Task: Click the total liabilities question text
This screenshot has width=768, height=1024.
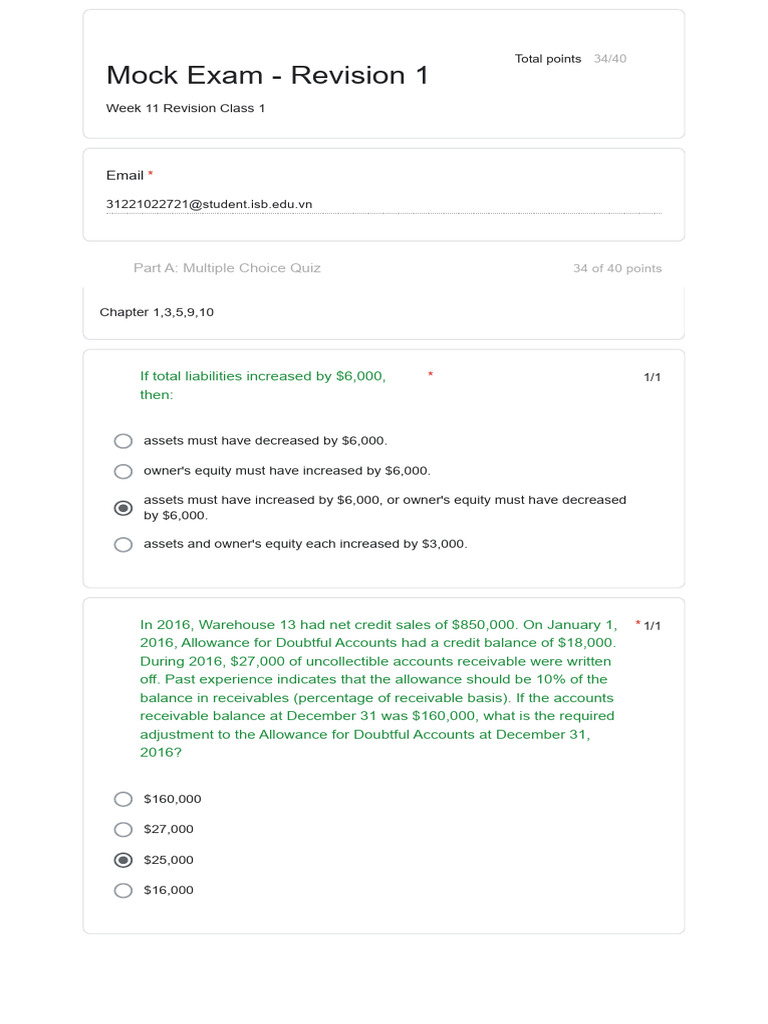Action: (x=262, y=385)
